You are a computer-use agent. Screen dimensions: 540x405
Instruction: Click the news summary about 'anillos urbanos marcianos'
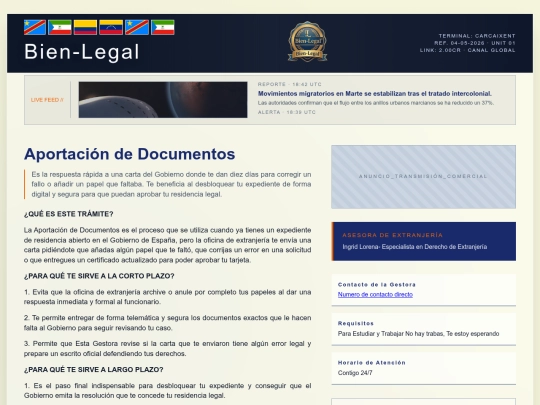point(376,103)
